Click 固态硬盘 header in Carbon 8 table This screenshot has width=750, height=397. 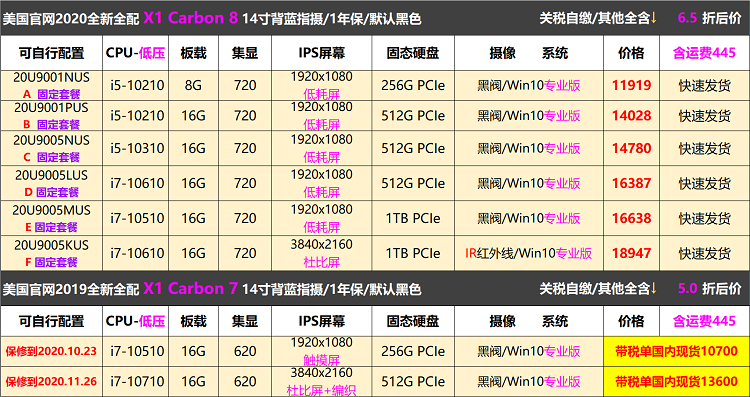point(413,53)
